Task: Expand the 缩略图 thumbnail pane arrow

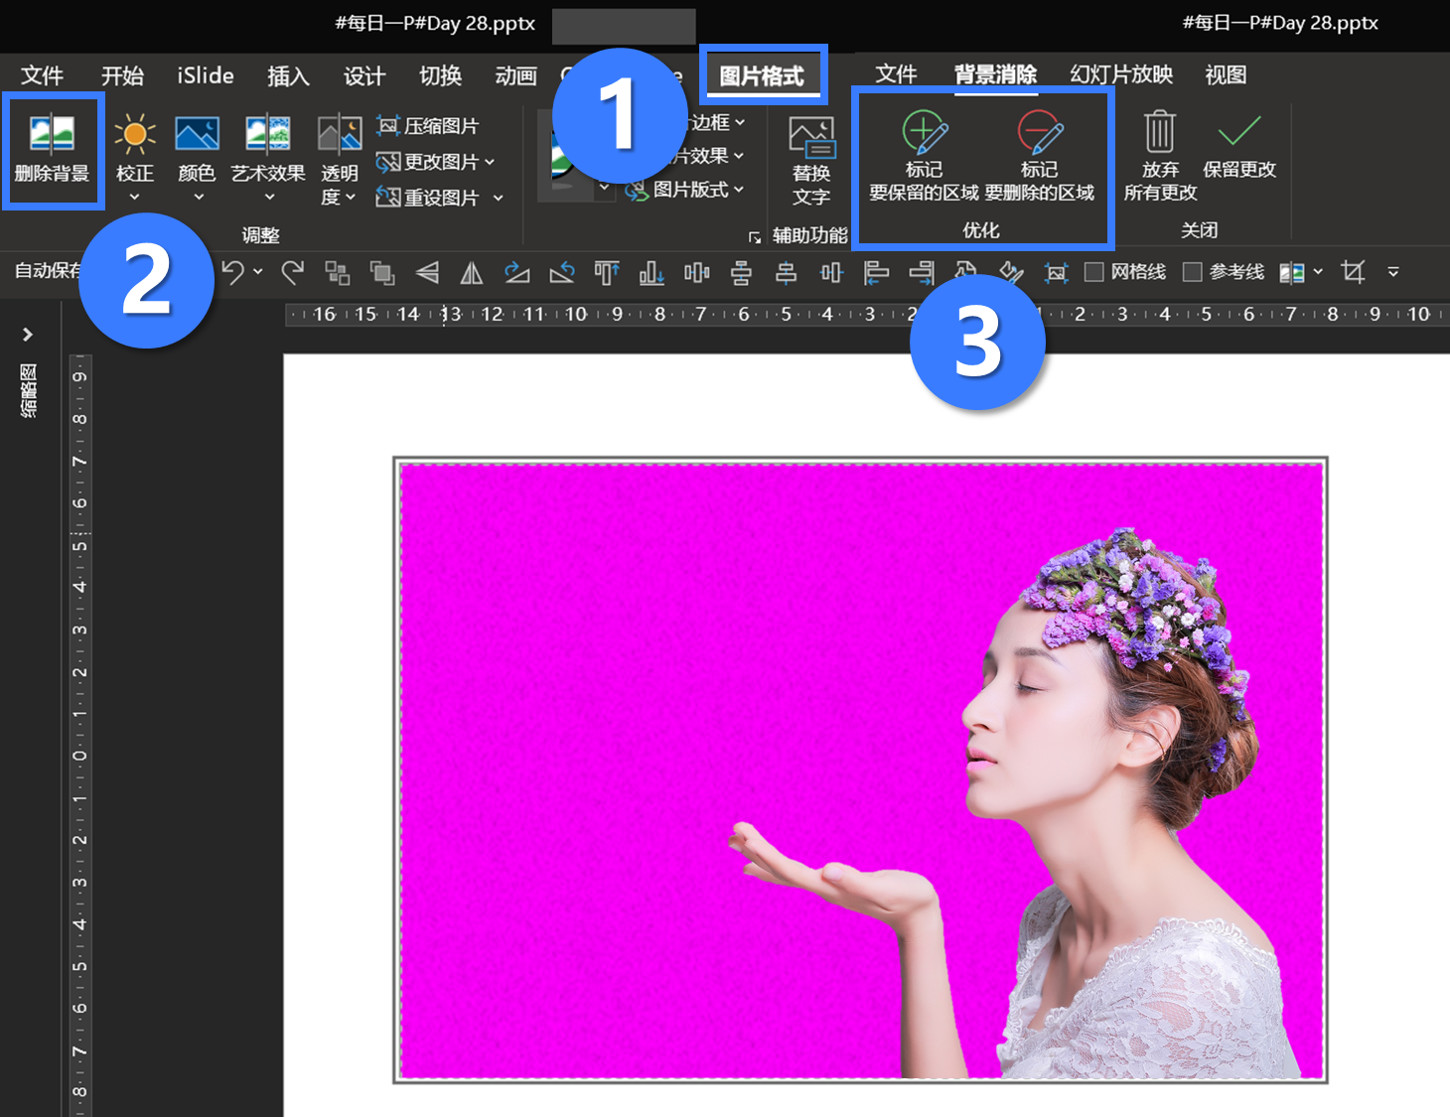Action: (27, 334)
